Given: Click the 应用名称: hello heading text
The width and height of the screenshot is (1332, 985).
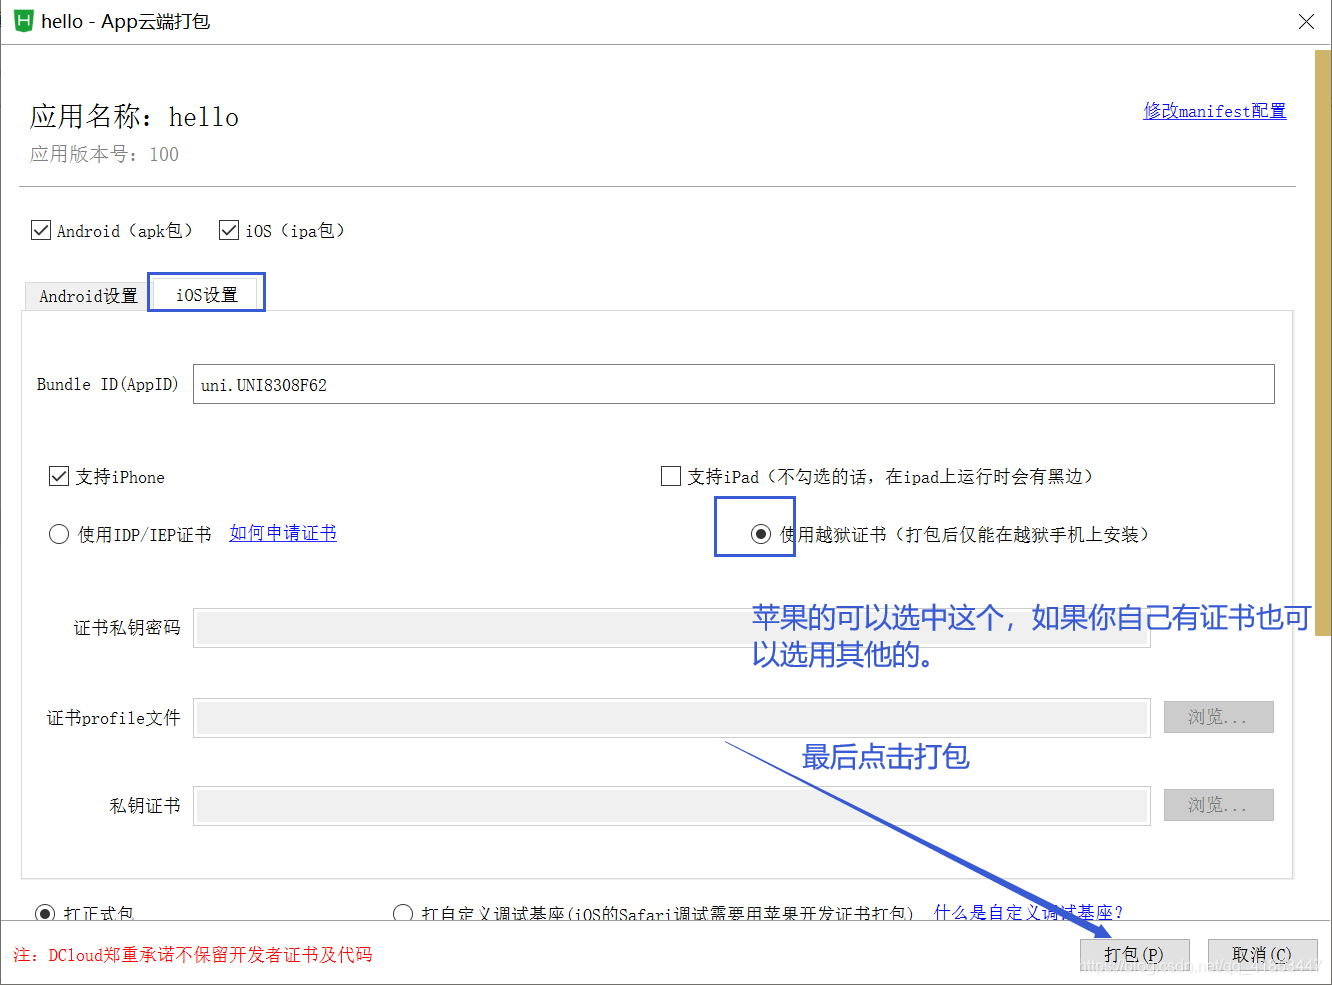Looking at the screenshot, I should (x=134, y=117).
